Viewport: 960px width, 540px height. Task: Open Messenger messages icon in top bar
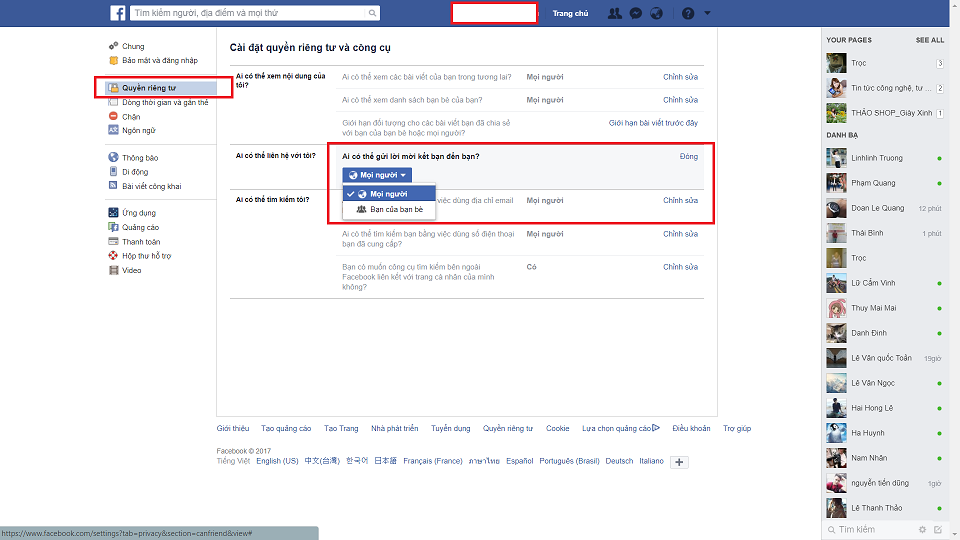(636, 13)
